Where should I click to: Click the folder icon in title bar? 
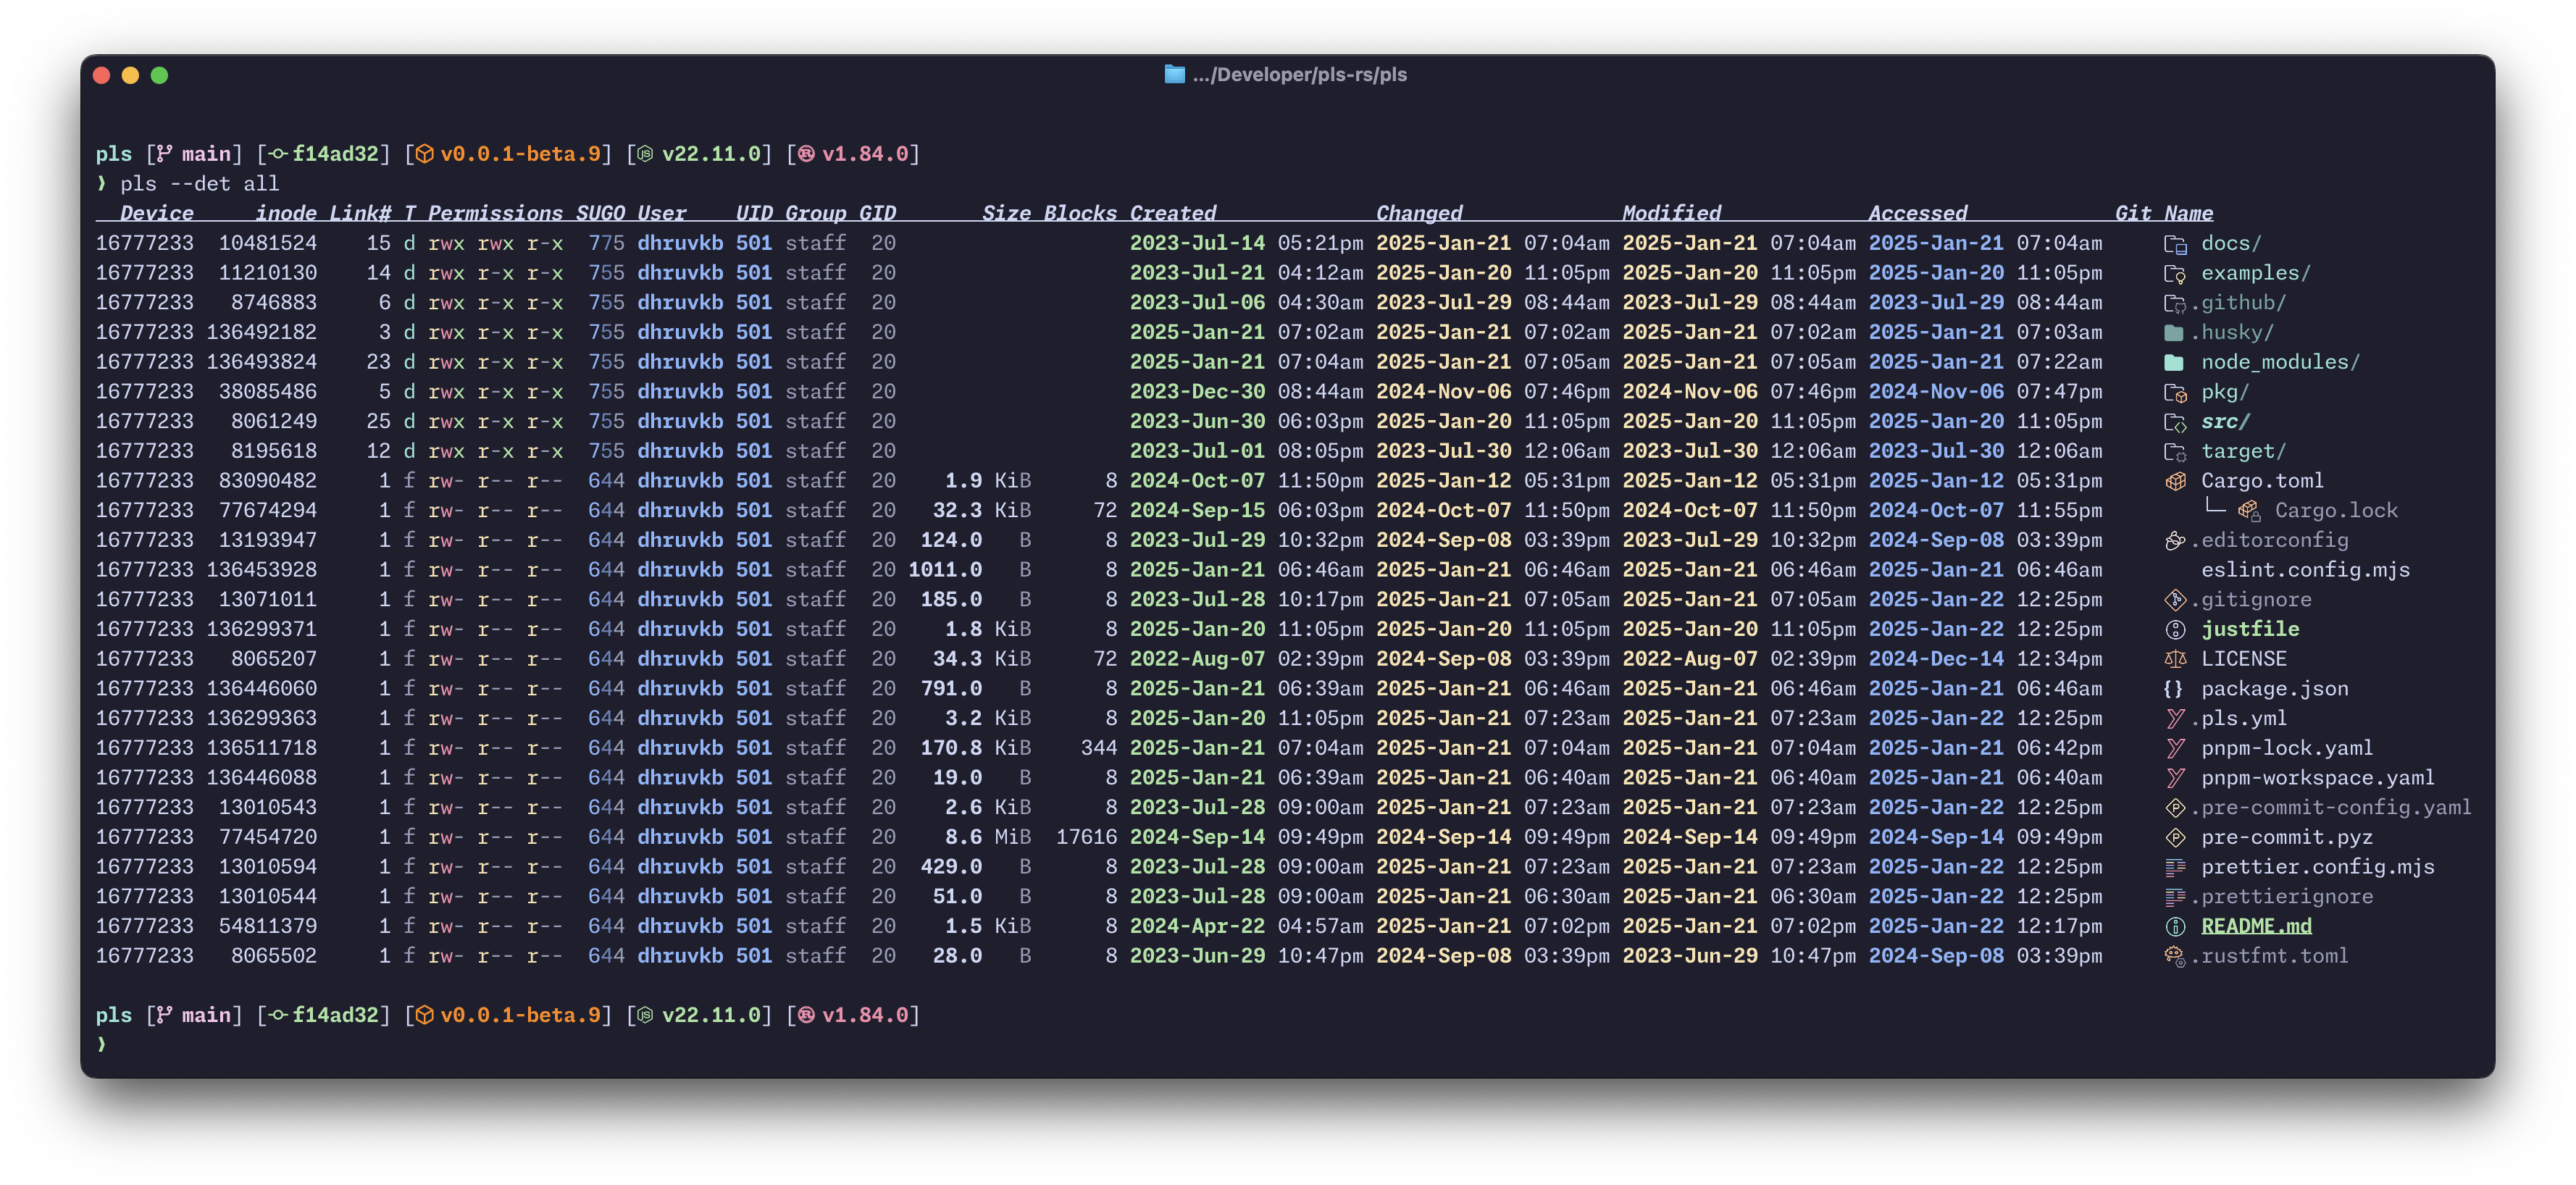(1174, 75)
